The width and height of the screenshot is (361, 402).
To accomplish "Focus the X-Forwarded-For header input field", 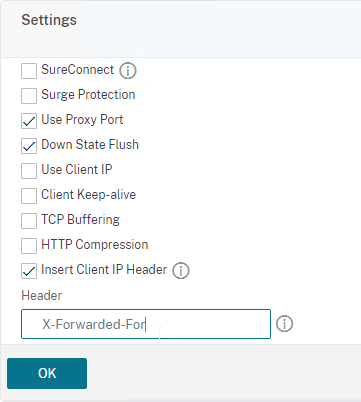I will click(146, 324).
